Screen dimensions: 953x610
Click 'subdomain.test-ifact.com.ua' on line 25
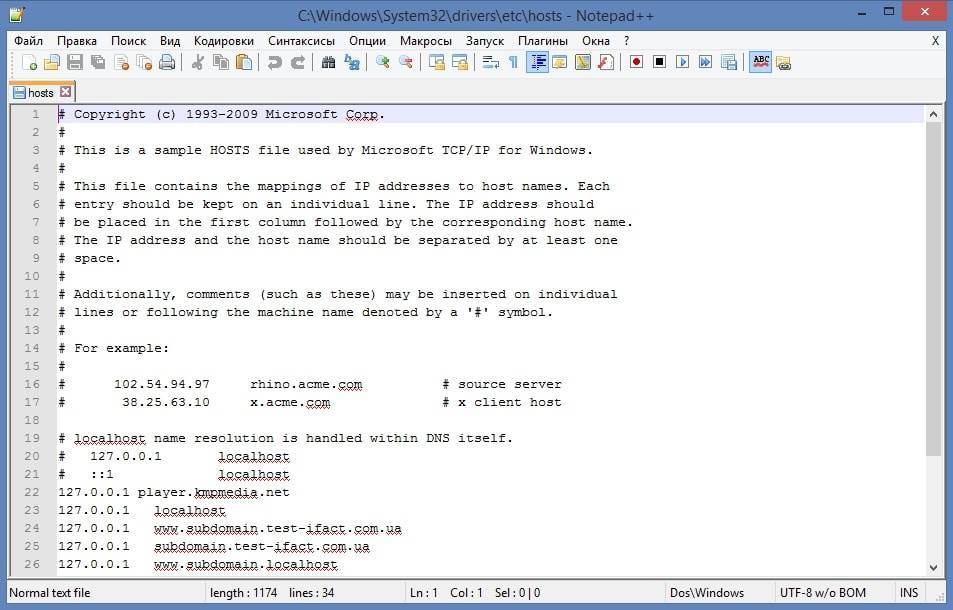click(x=261, y=546)
